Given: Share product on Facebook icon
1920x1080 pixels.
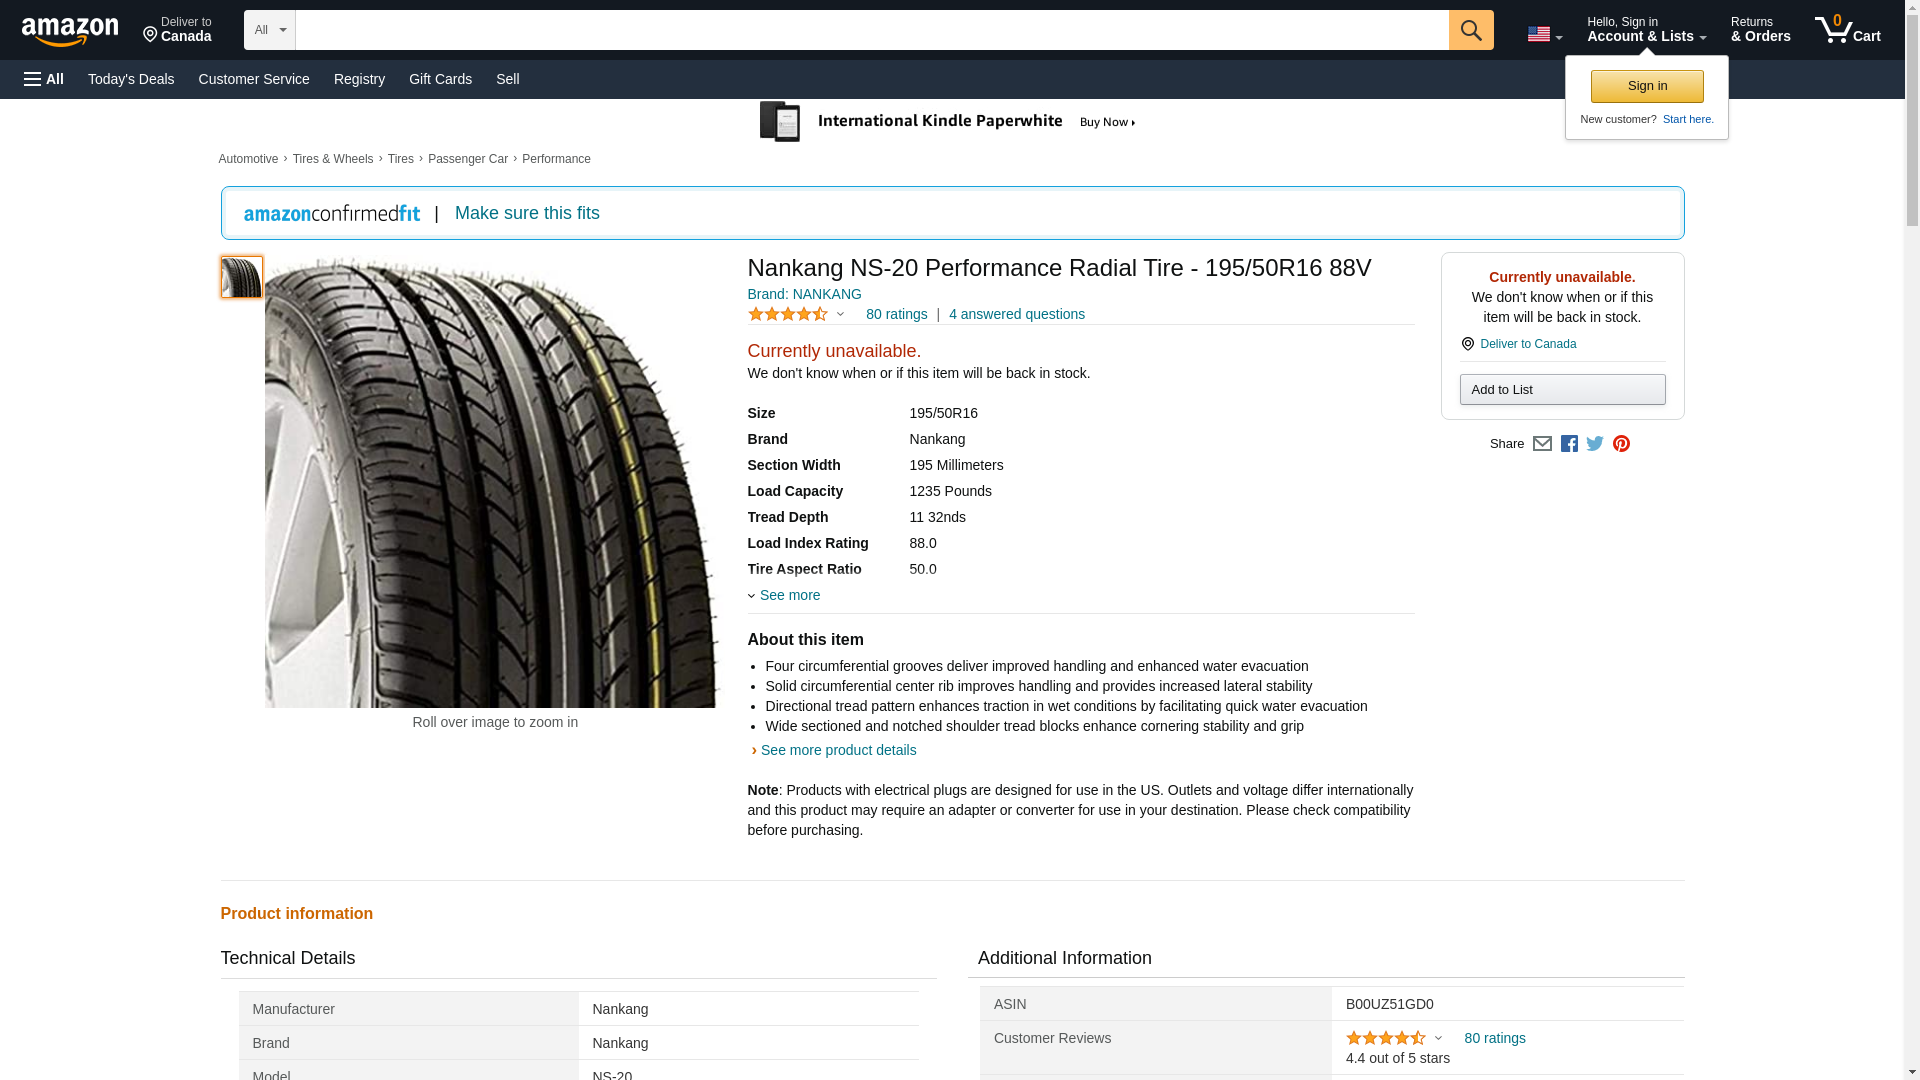Looking at the screenshot, I should (x=1569, y=444).
